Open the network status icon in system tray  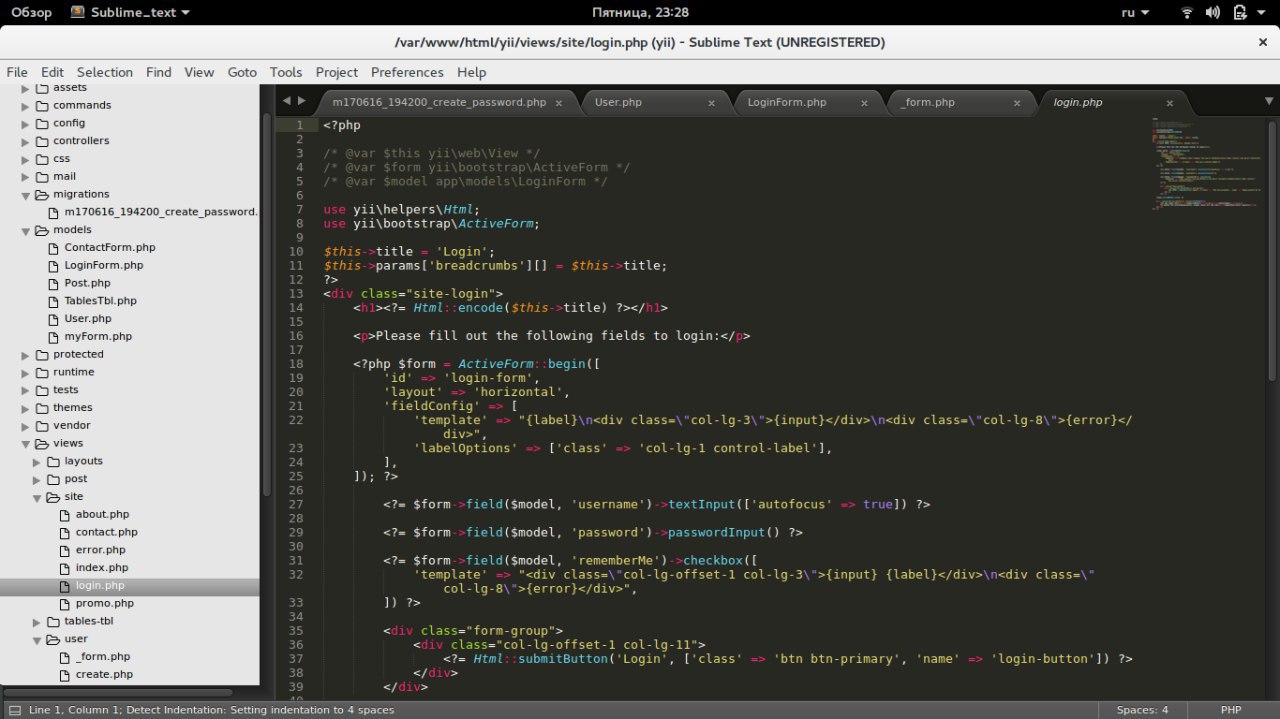click(1187, 13)
